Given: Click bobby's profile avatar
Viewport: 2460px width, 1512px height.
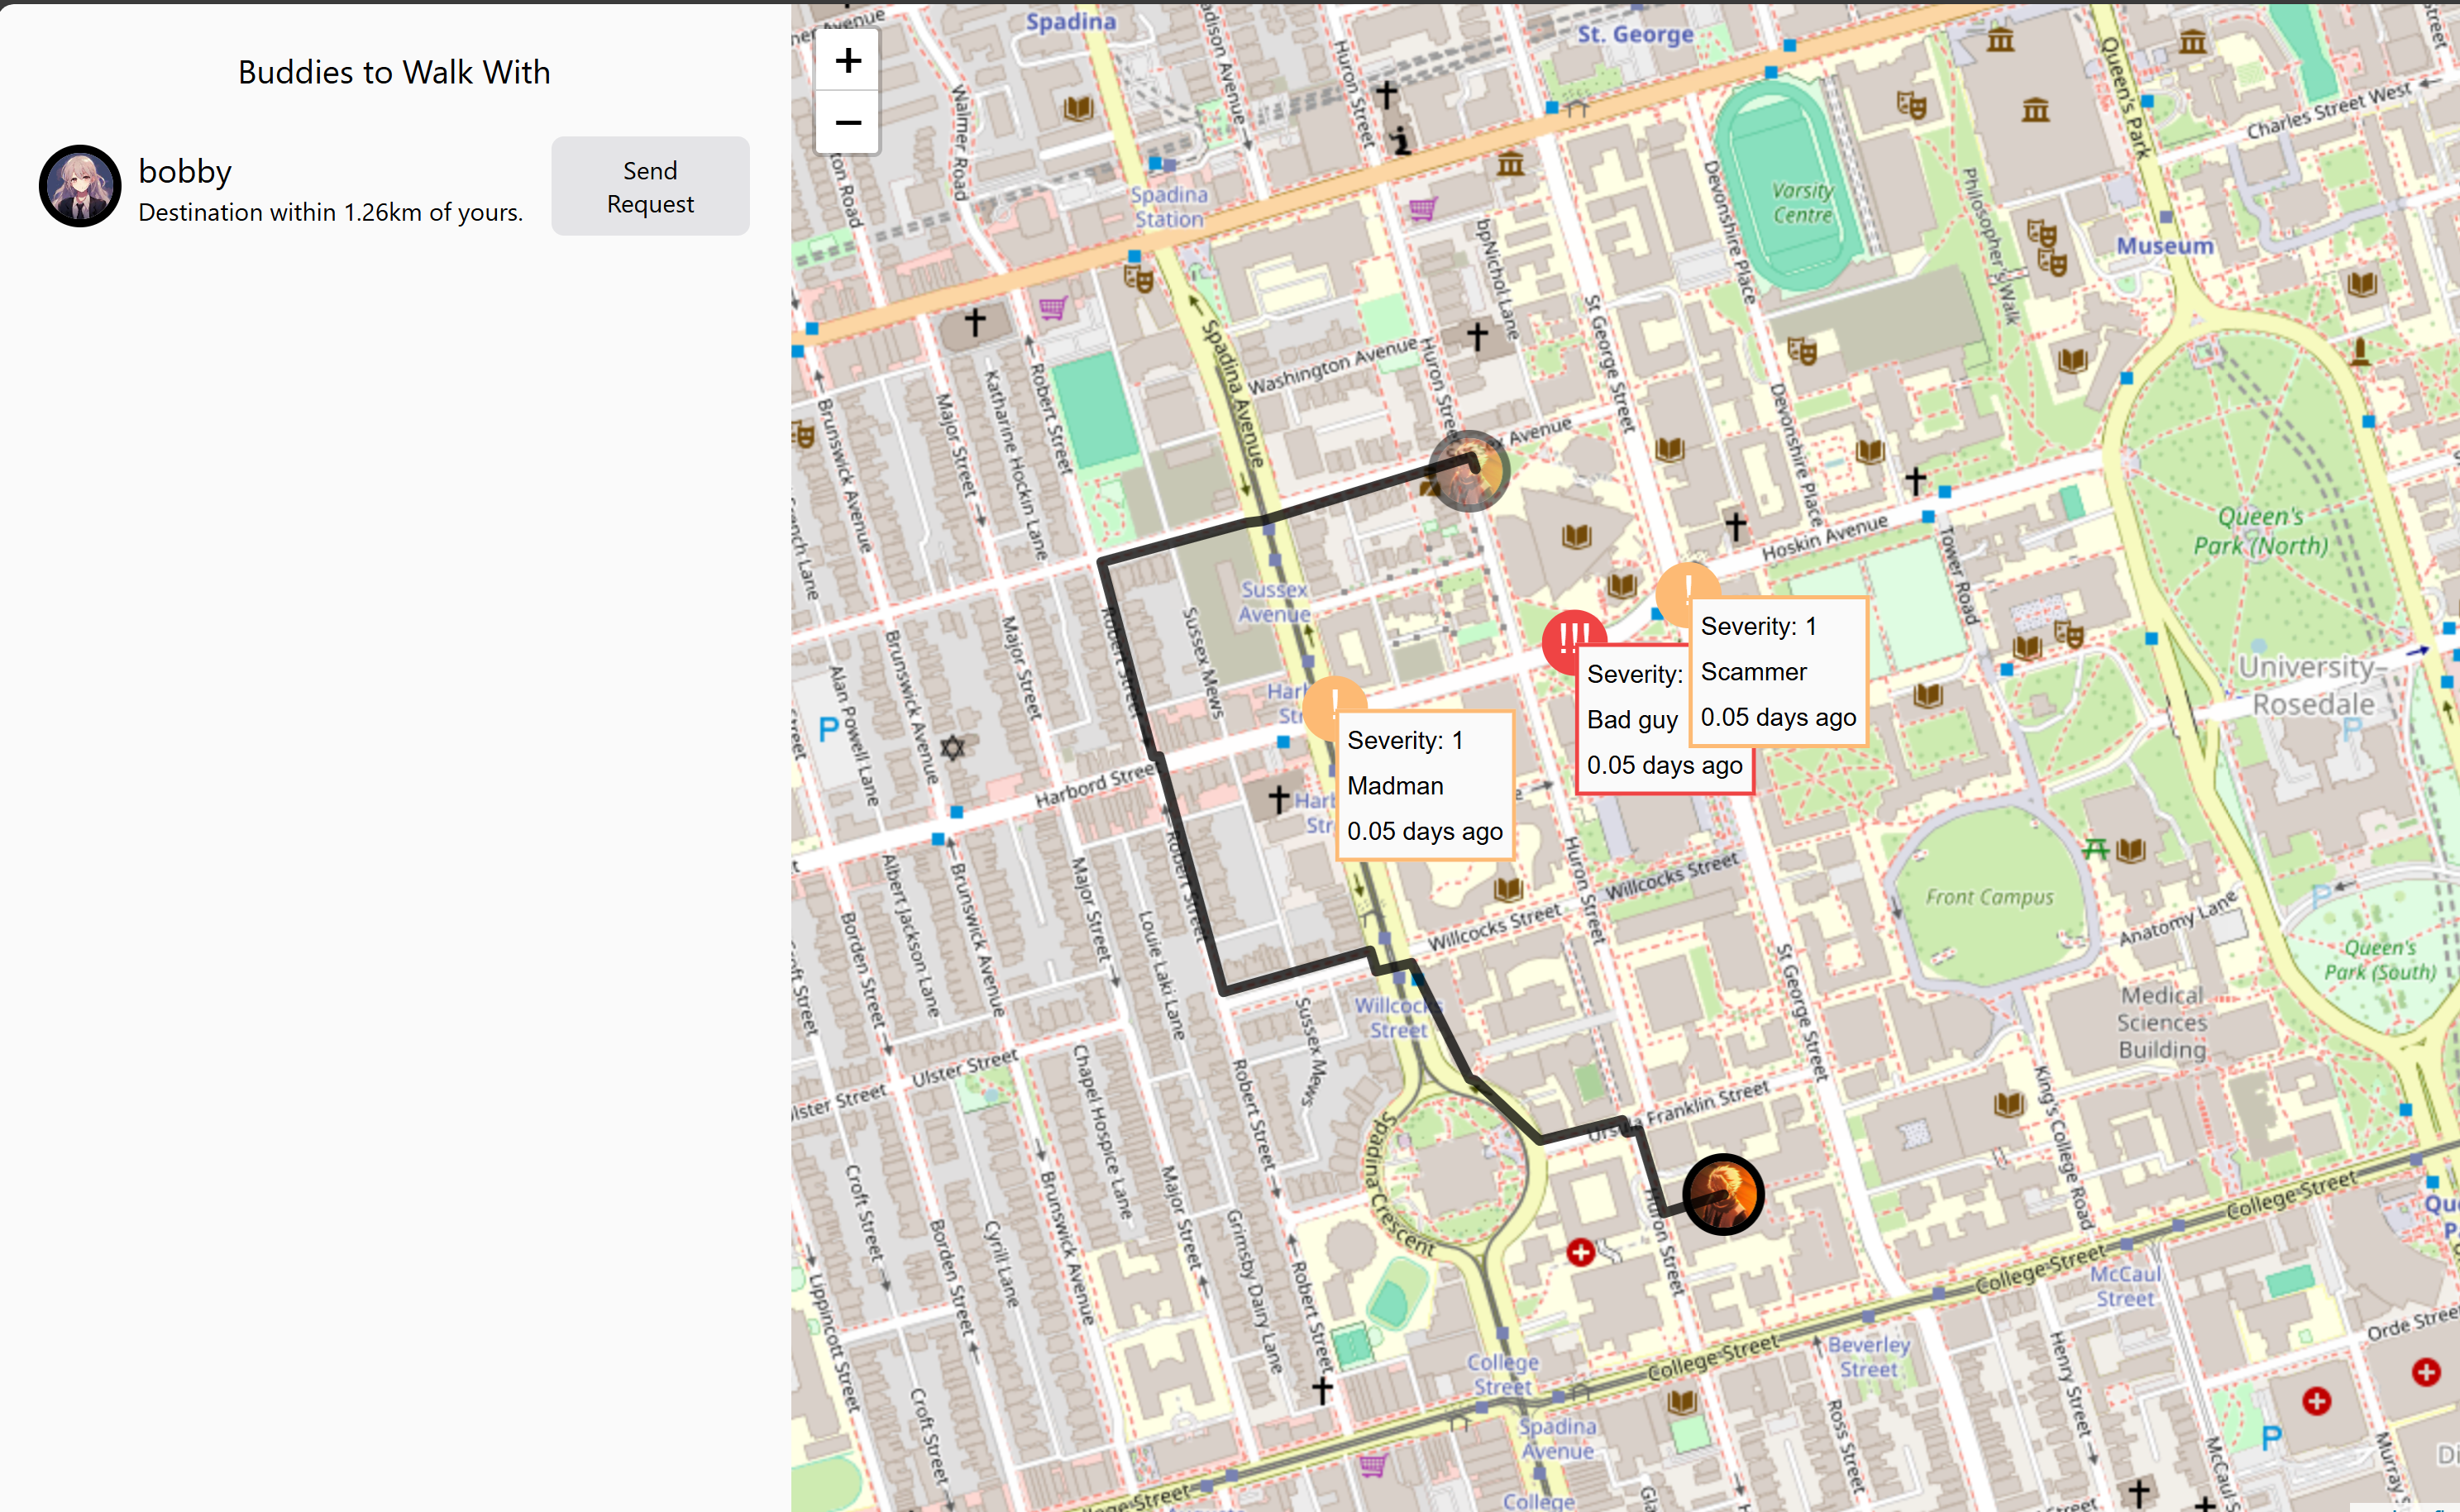Looking at the screenshot, I should 80,186.
